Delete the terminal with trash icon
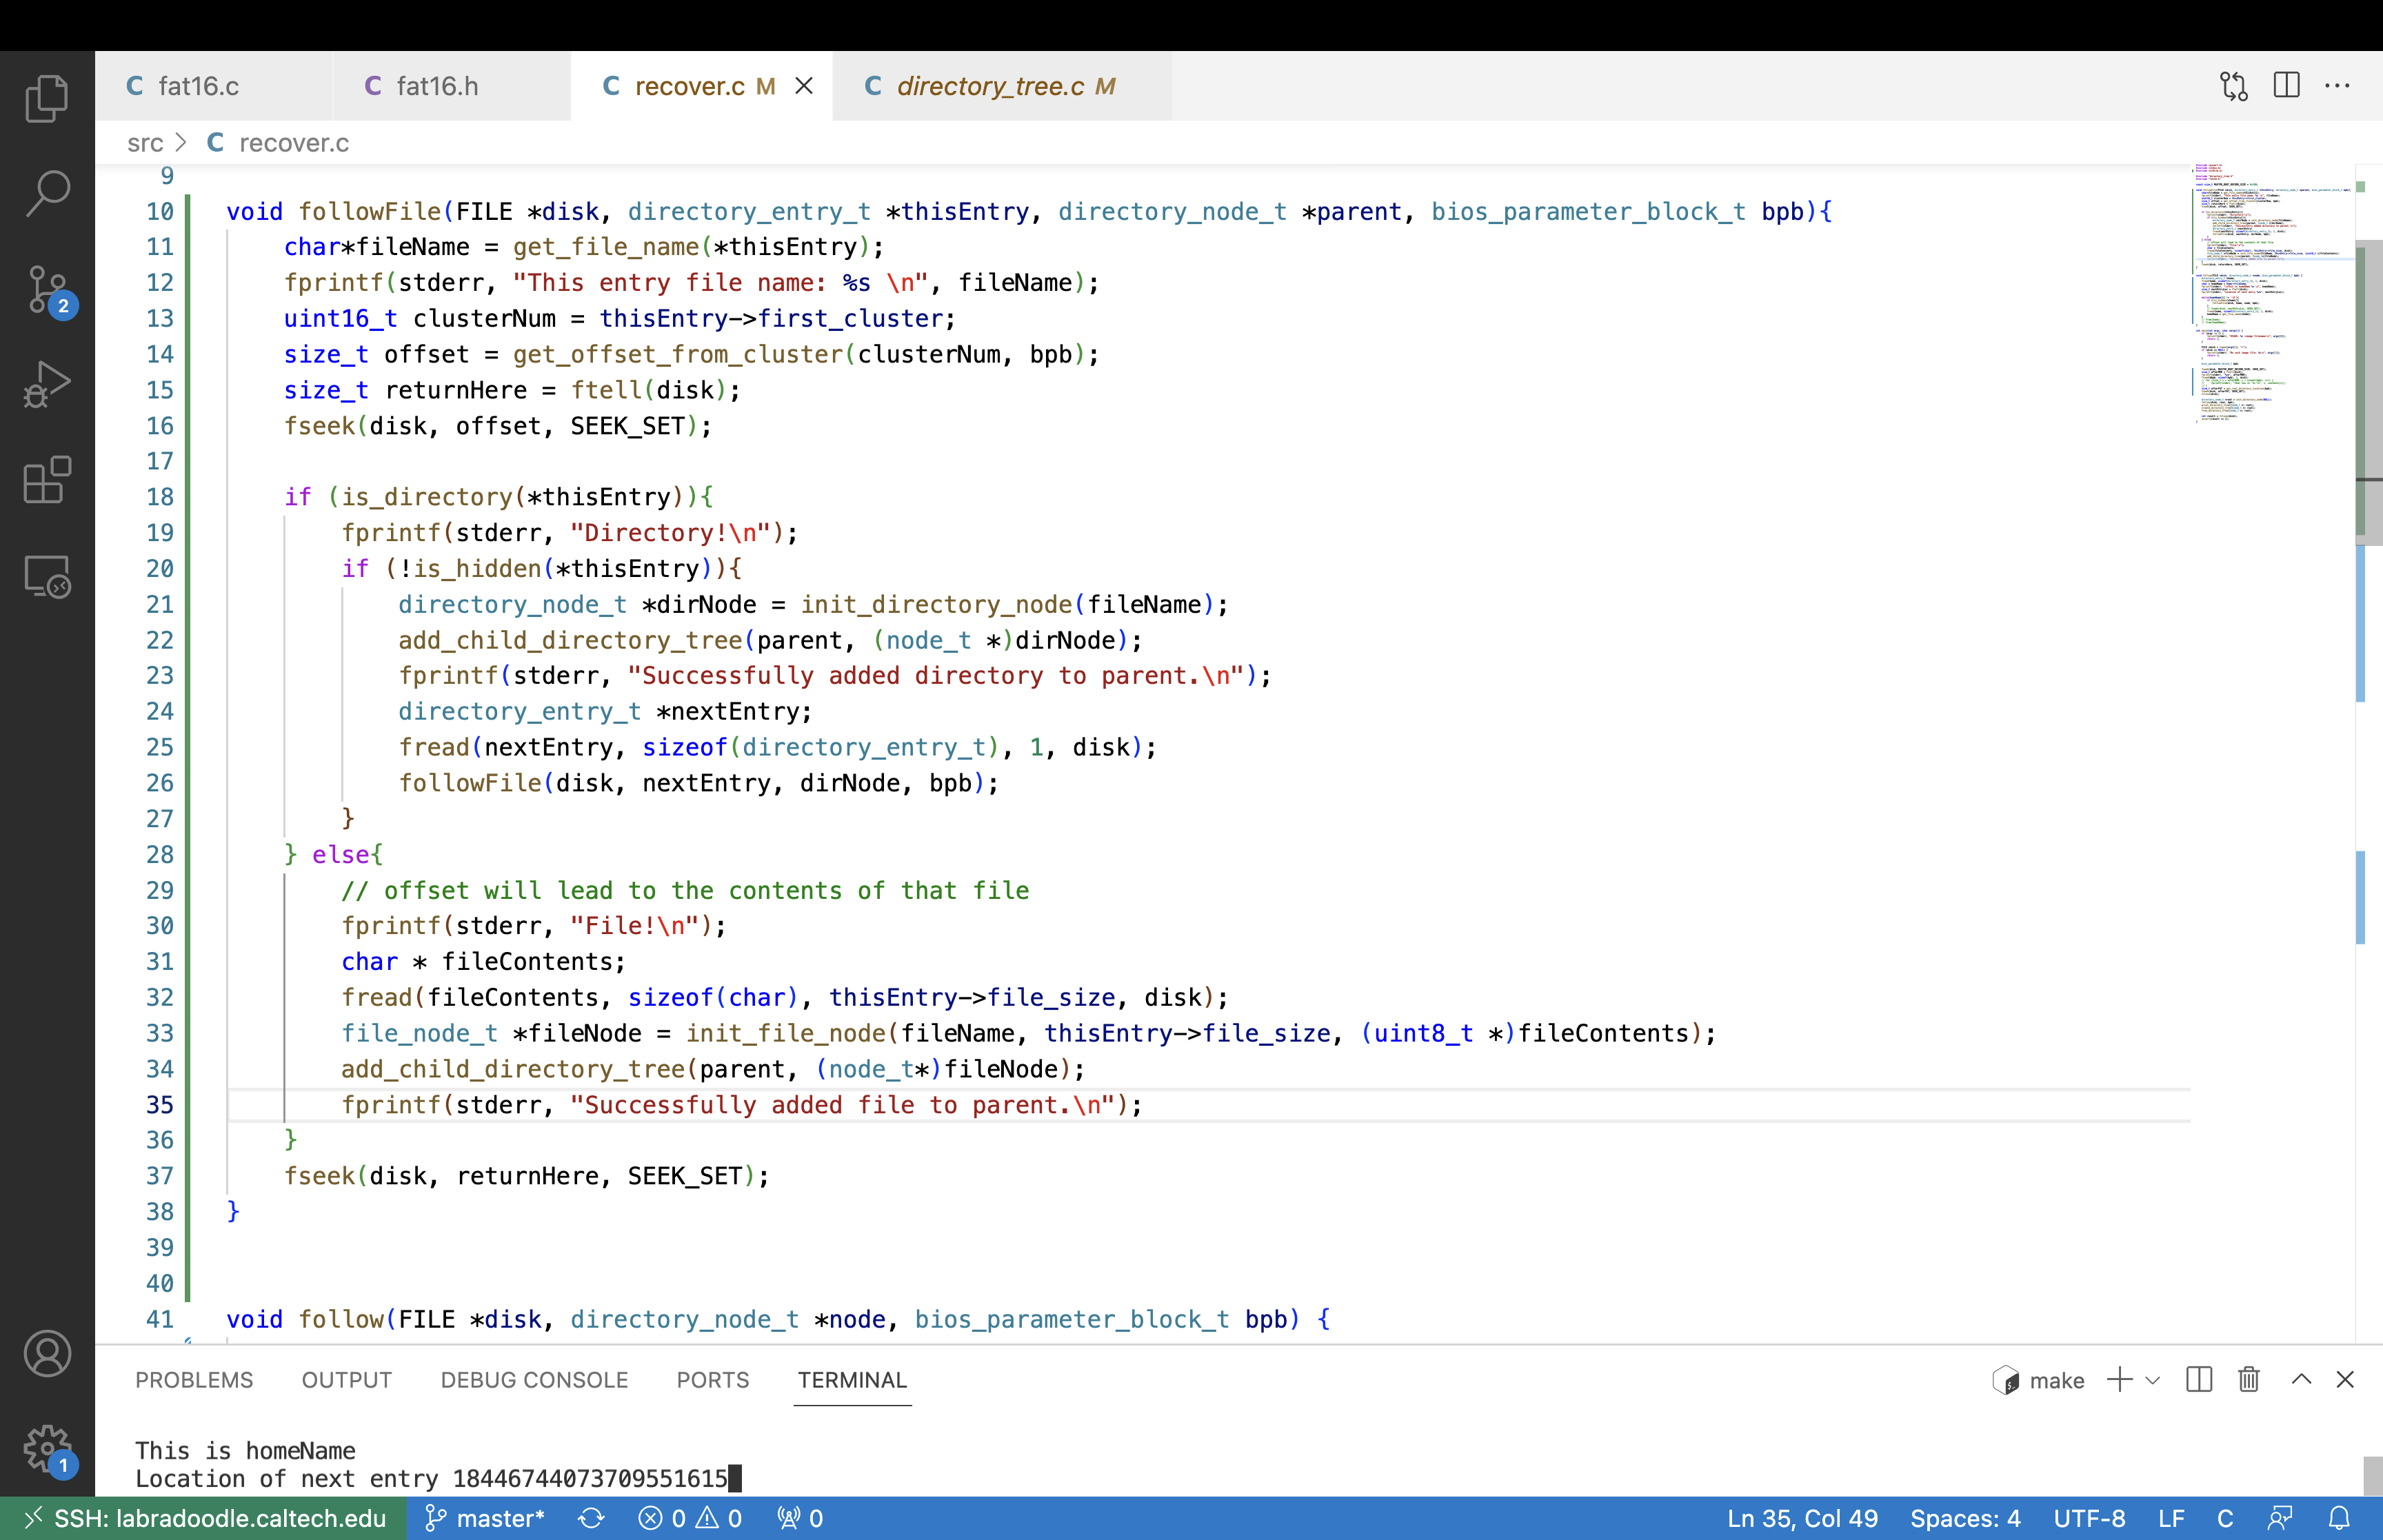 click(2249, 1380)
